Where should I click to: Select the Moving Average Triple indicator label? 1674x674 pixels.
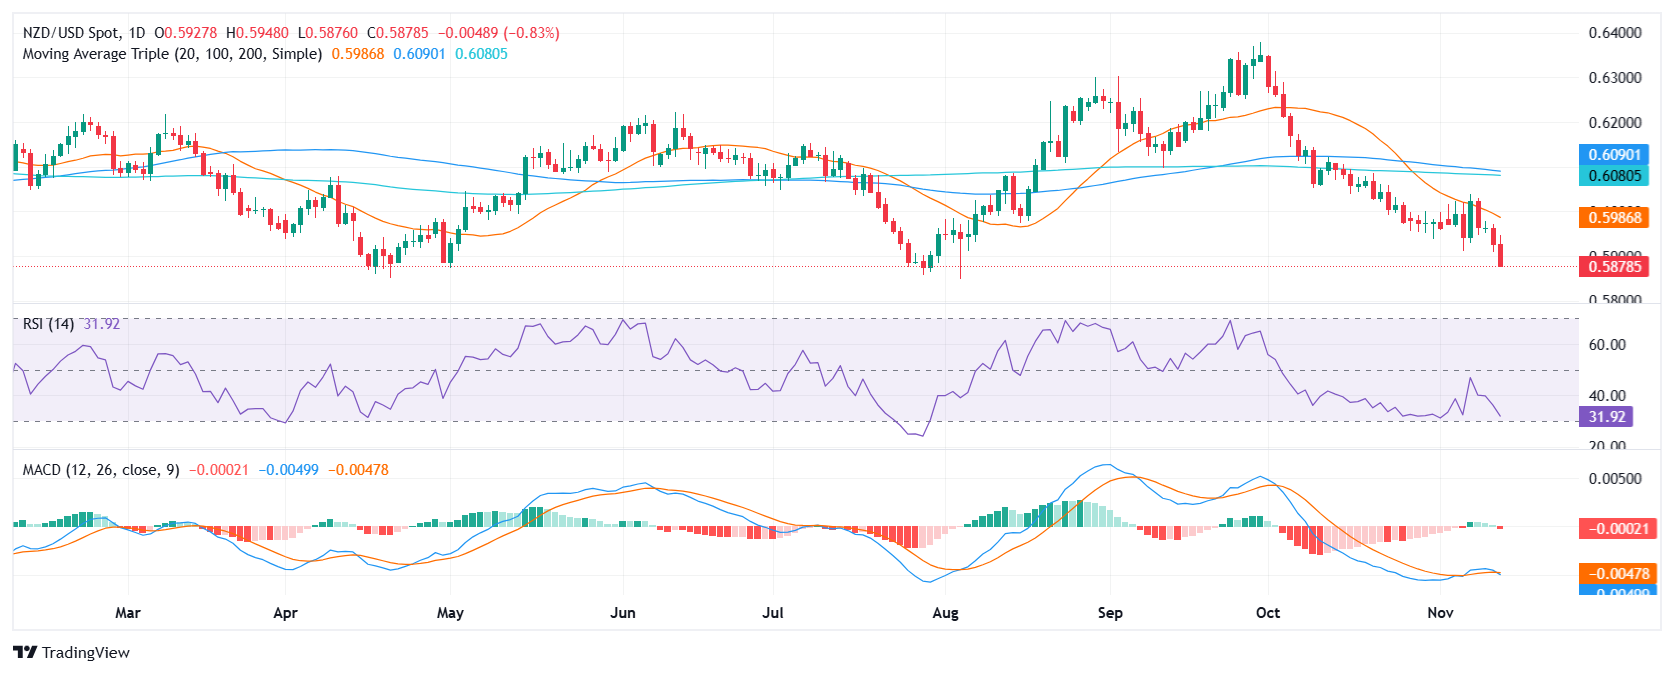click(172, 54)
